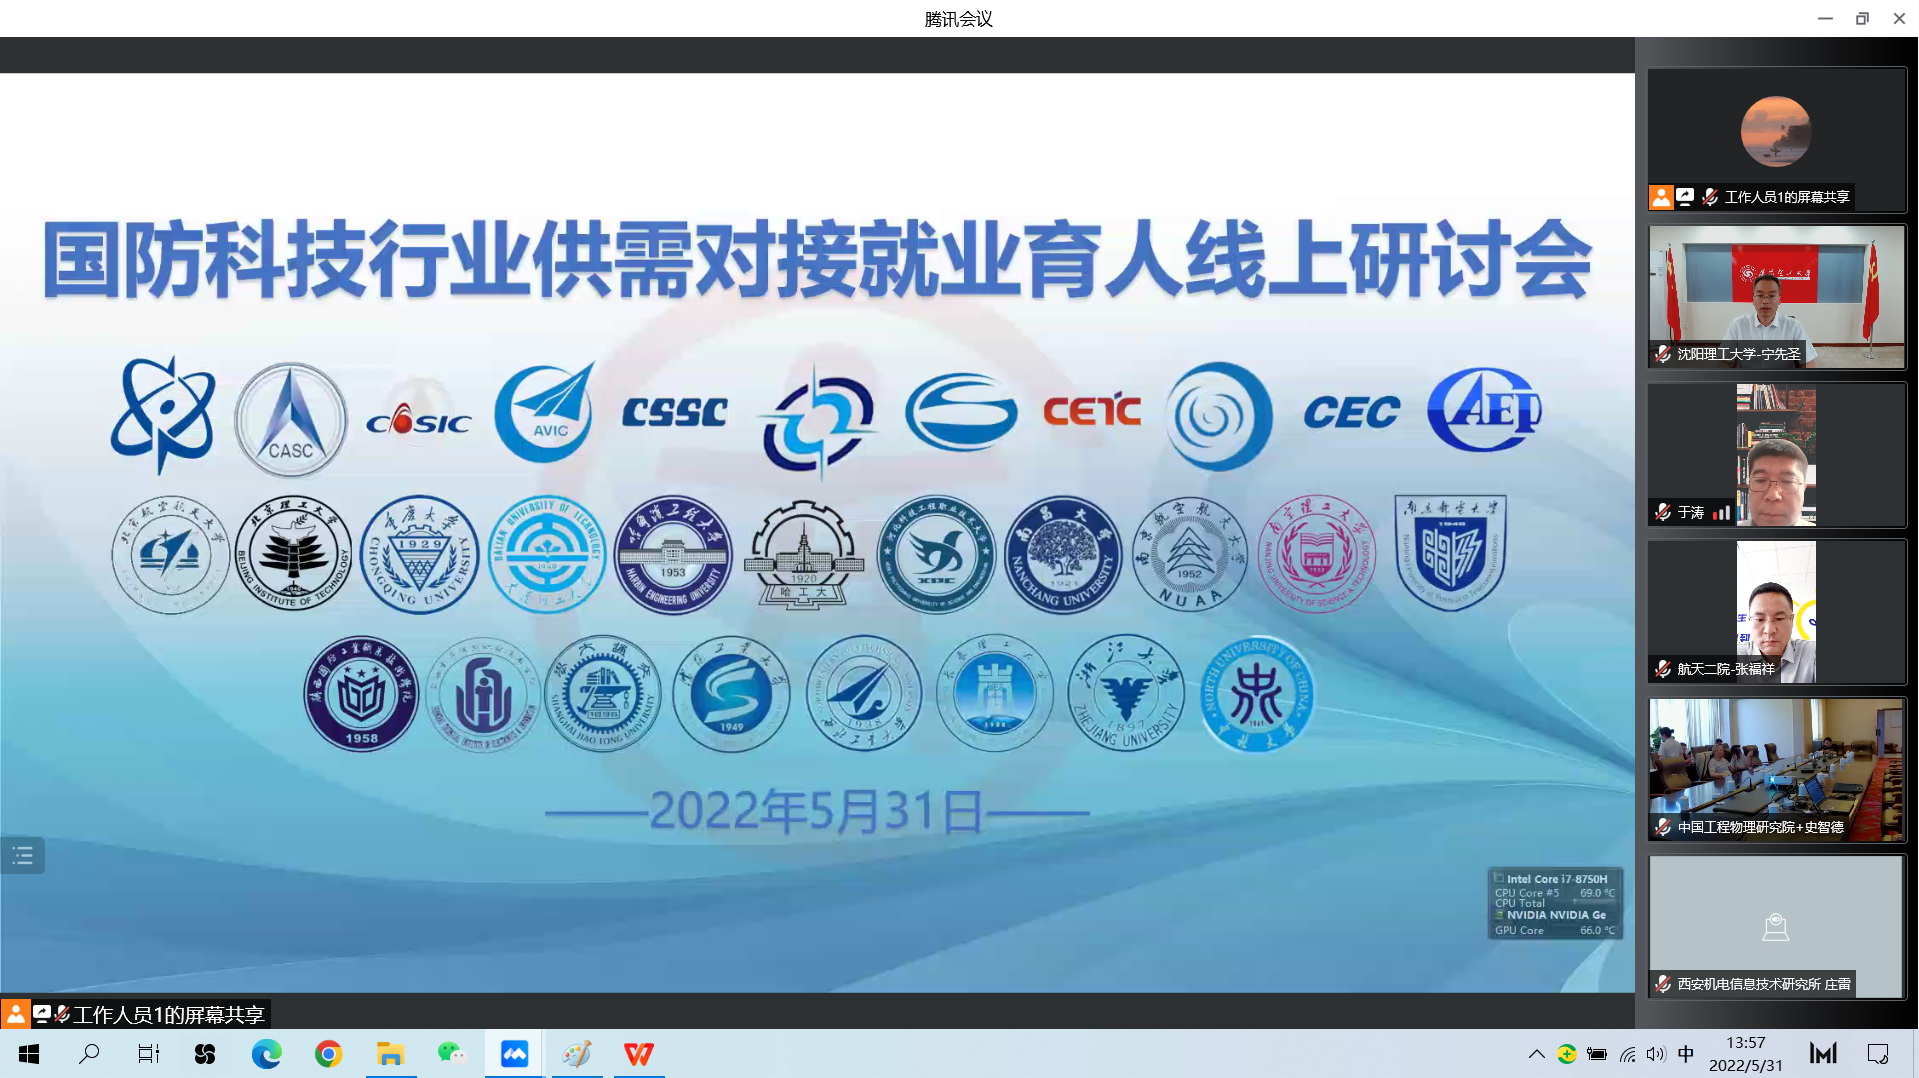Open WeChat from taskbar
Image resolution: width=1919 pixels, height=1078 pixels.
coord(451,1053)
